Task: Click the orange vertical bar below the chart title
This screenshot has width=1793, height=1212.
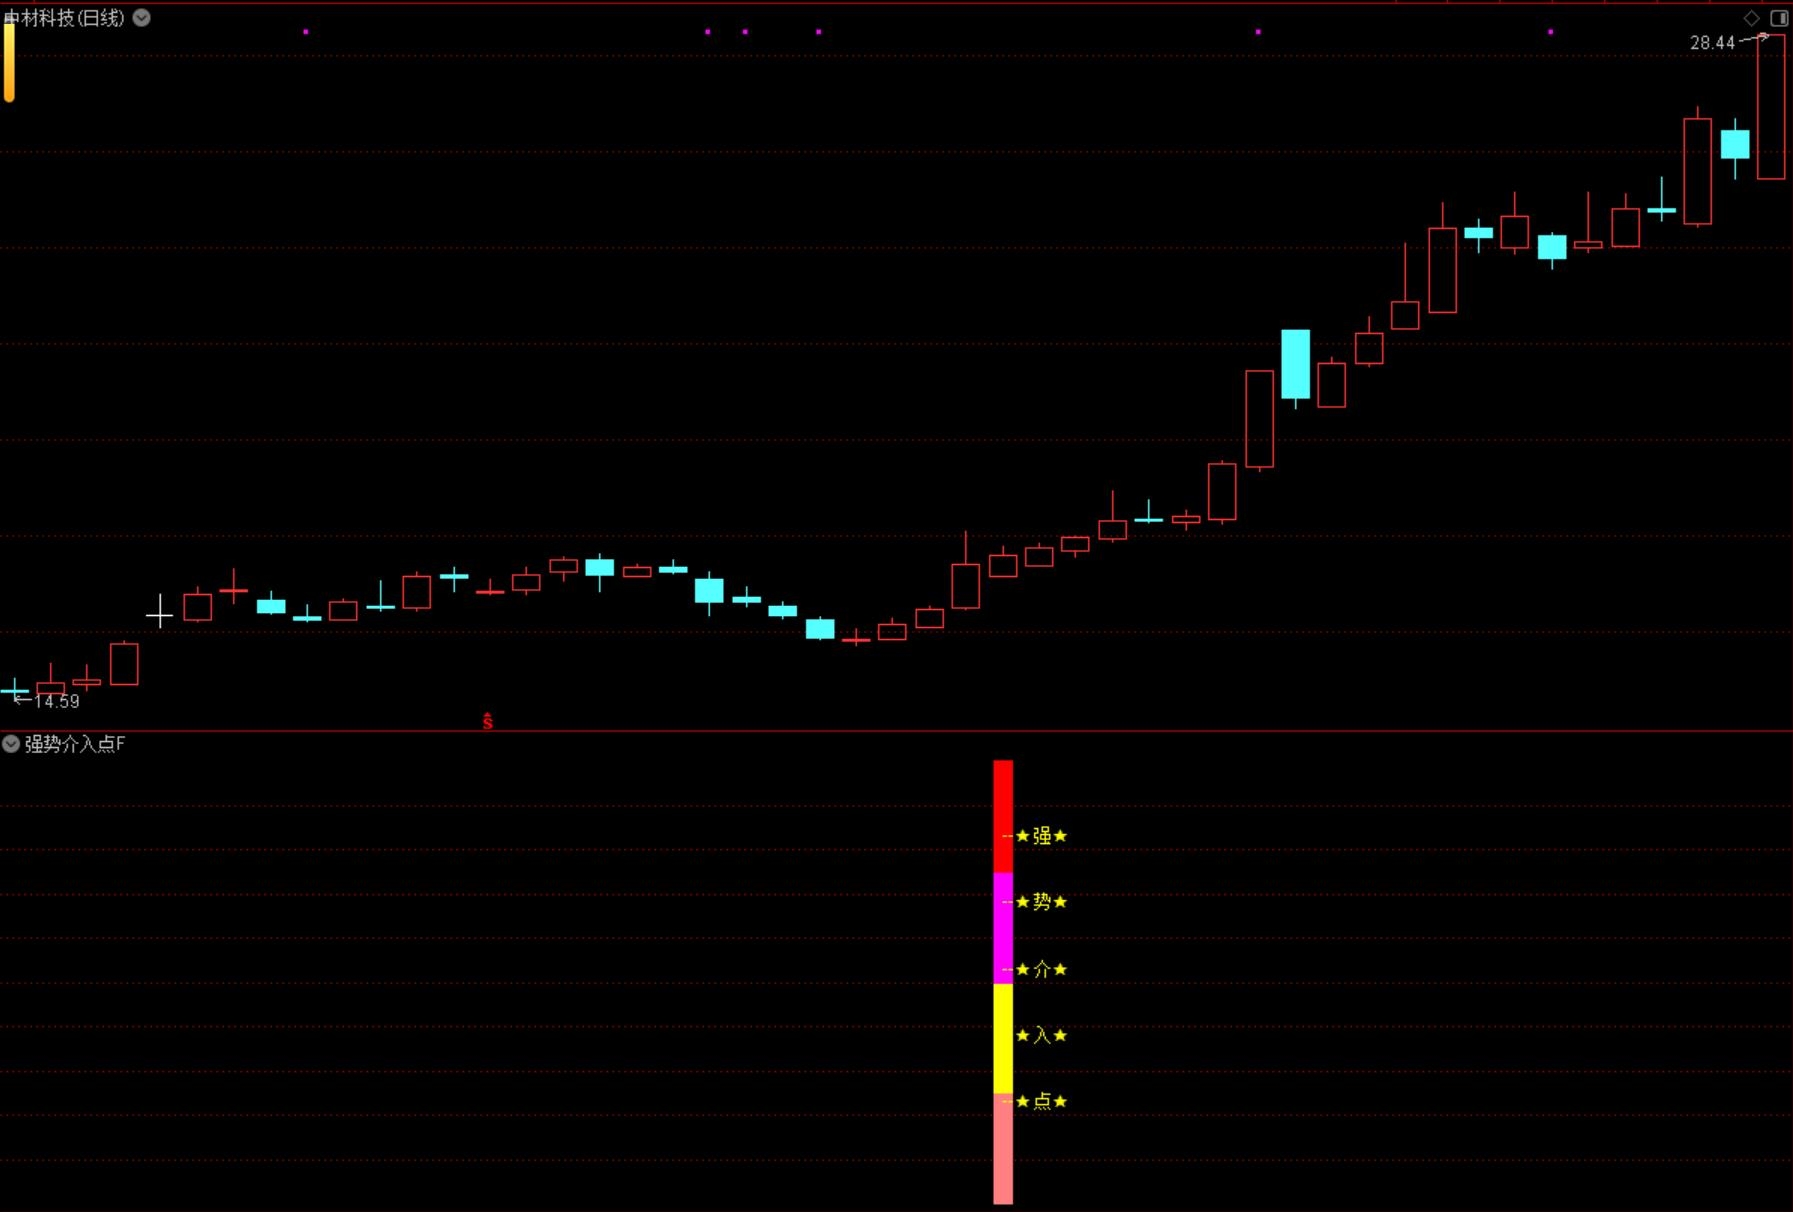Action: click(9, 62)
